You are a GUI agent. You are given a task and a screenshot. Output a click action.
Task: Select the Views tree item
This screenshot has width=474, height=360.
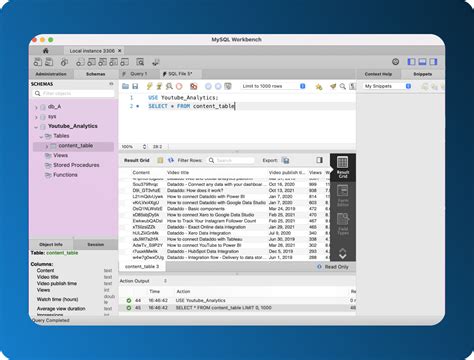60,155
